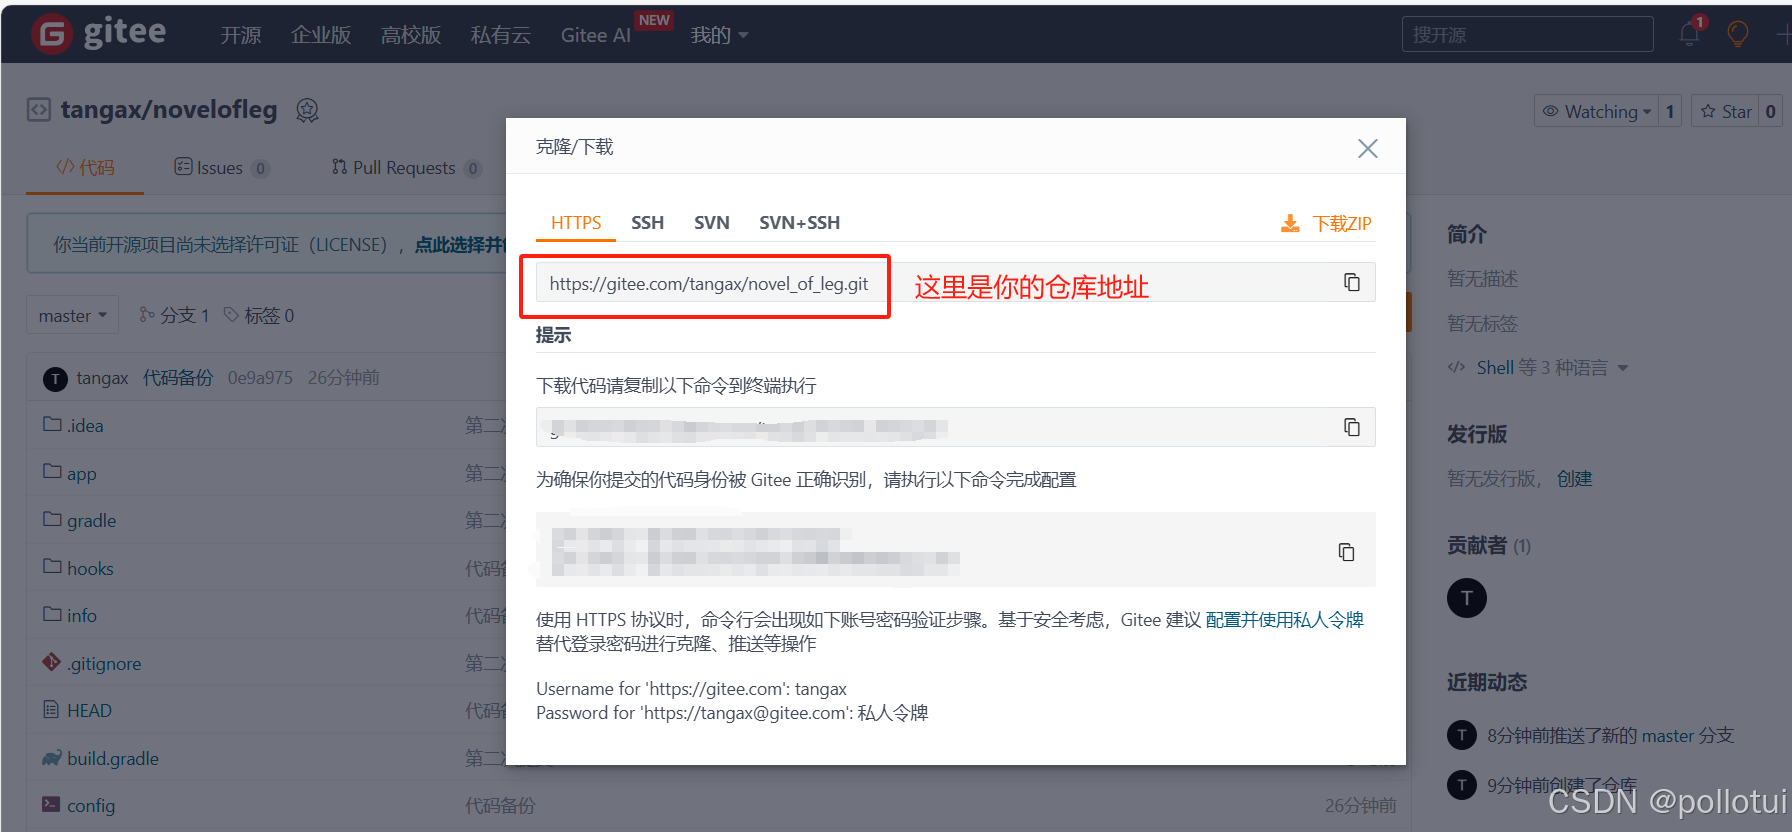The height and width of the screenshot is (832, 1792).
Task: Switch to the Issues tab
Action: 221,167
